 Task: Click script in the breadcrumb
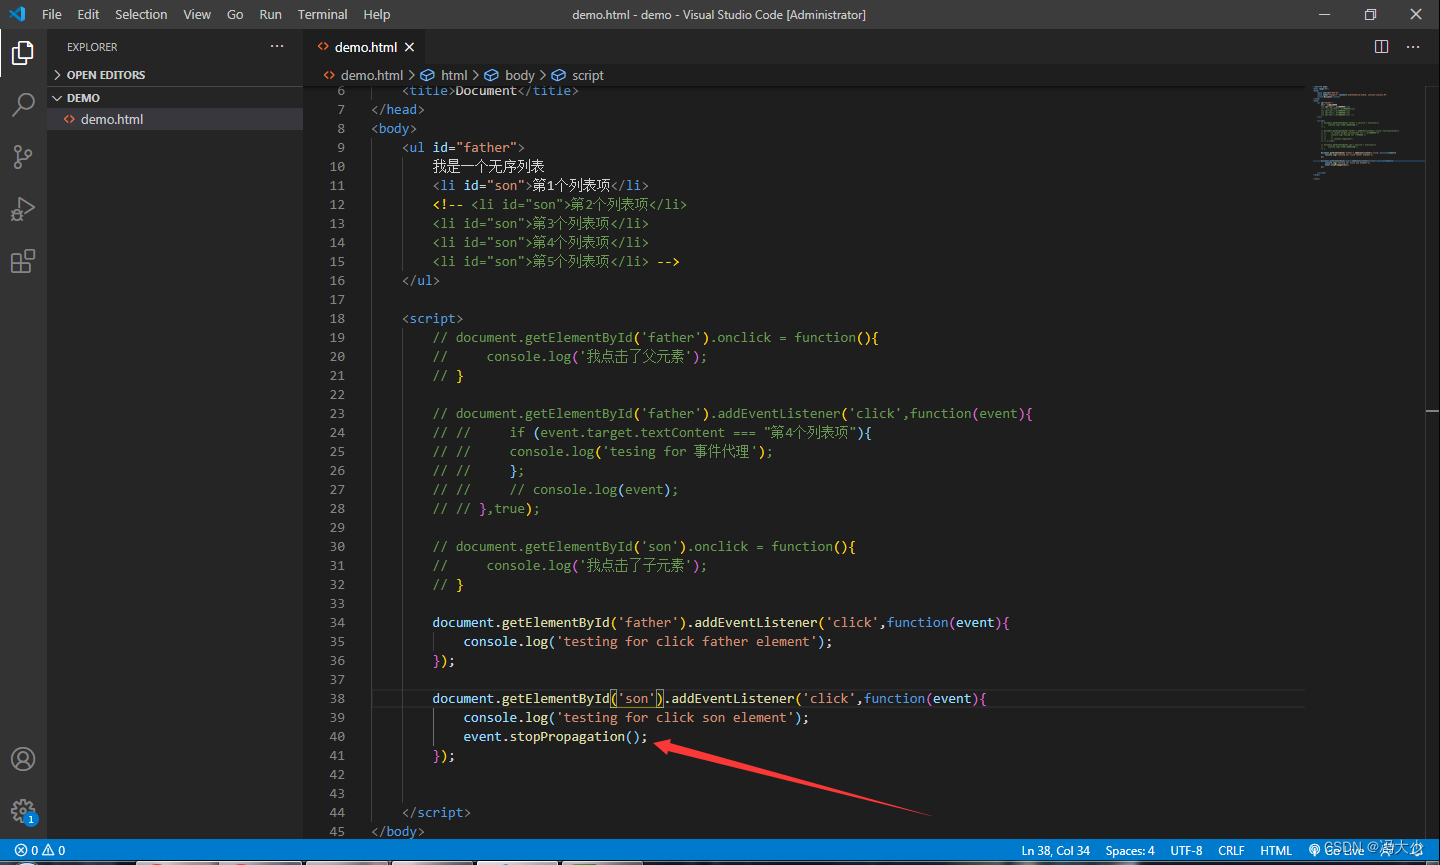(x=587, y=75)
